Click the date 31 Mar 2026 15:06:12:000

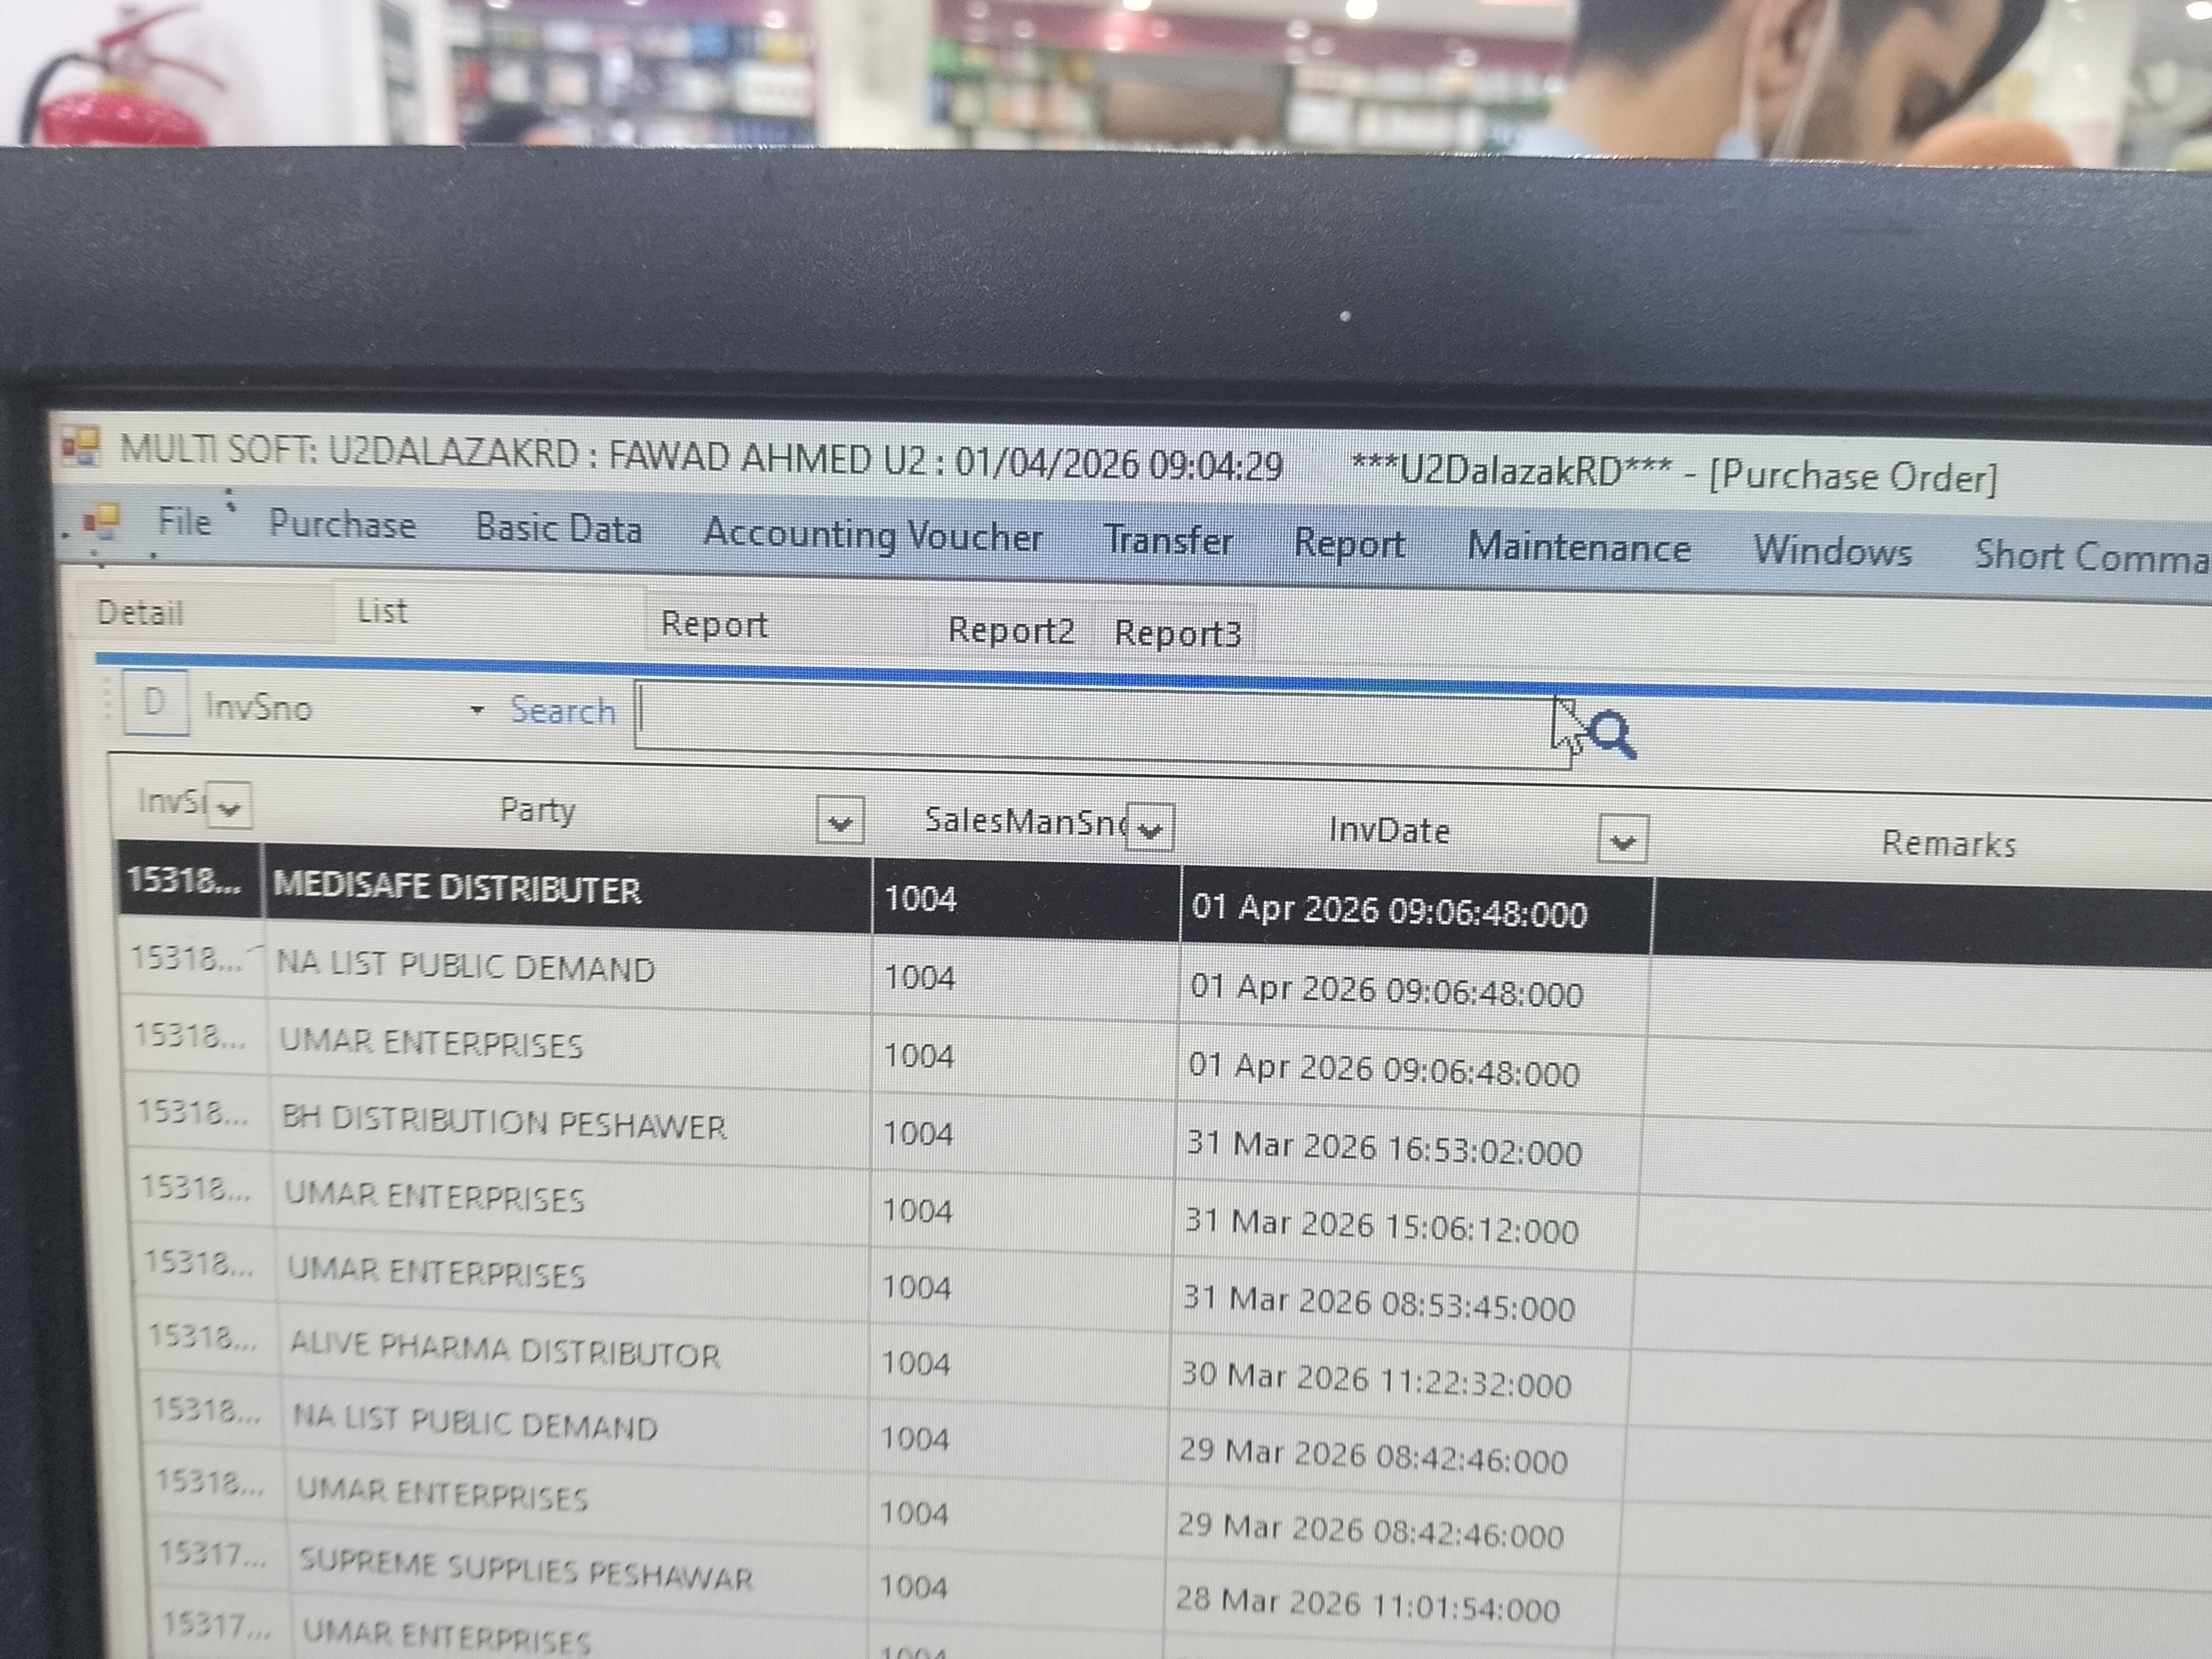click(x=1381, y=1225)
